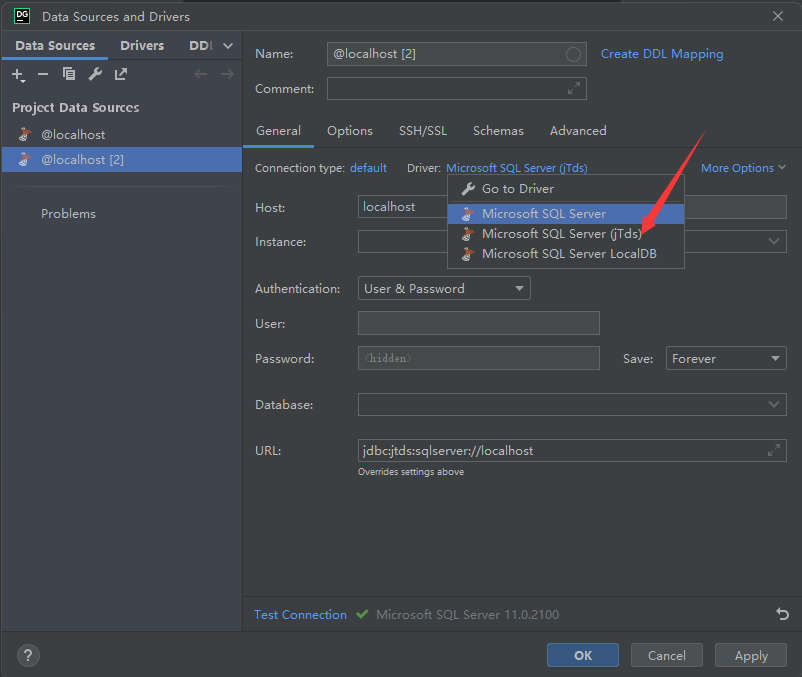The height and width of the screenshot is (677, 802).
Task: Focus the URL input field
Action: [572, 450]
